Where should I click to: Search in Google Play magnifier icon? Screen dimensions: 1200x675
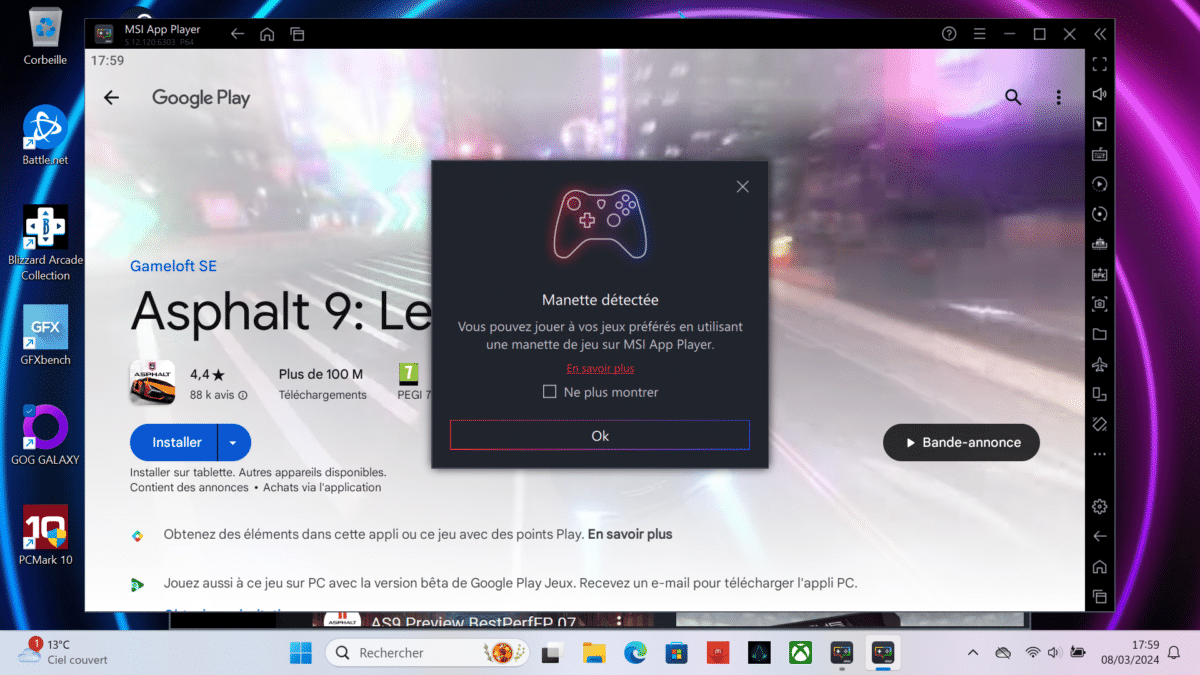[1013, 98]
